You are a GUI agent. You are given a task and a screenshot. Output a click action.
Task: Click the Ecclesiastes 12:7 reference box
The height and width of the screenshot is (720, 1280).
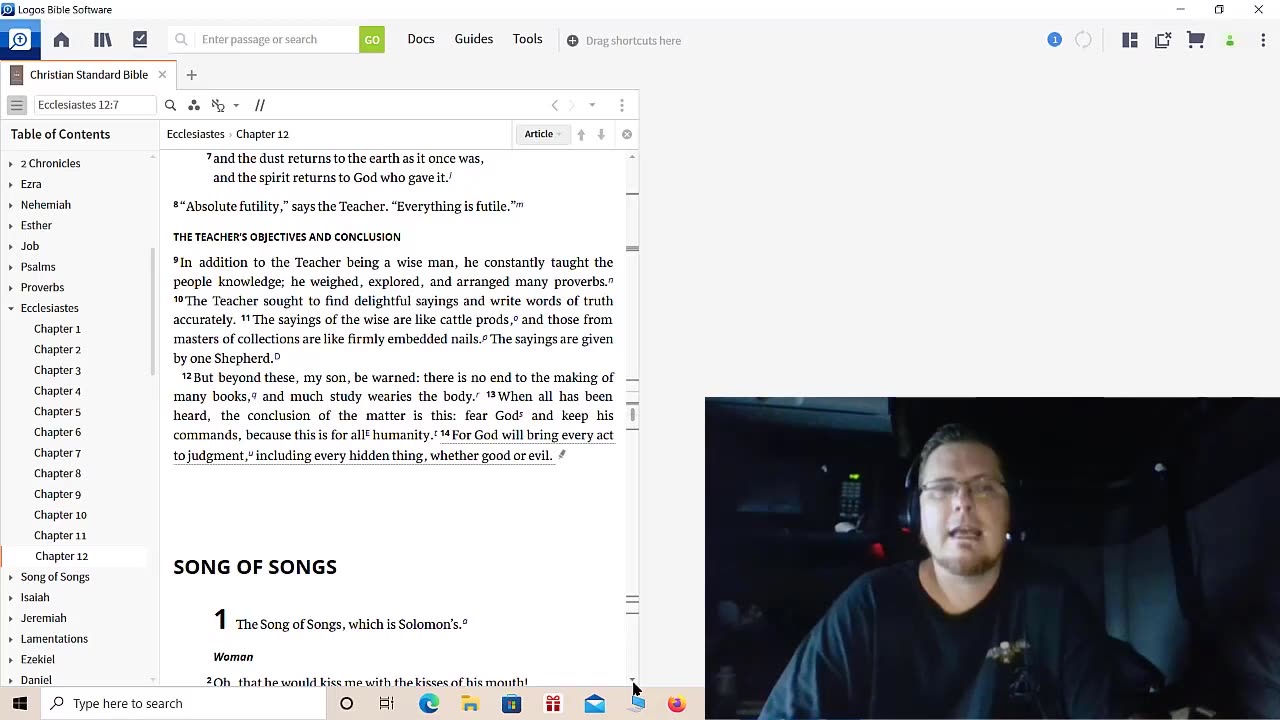click(x=95, y=105)
